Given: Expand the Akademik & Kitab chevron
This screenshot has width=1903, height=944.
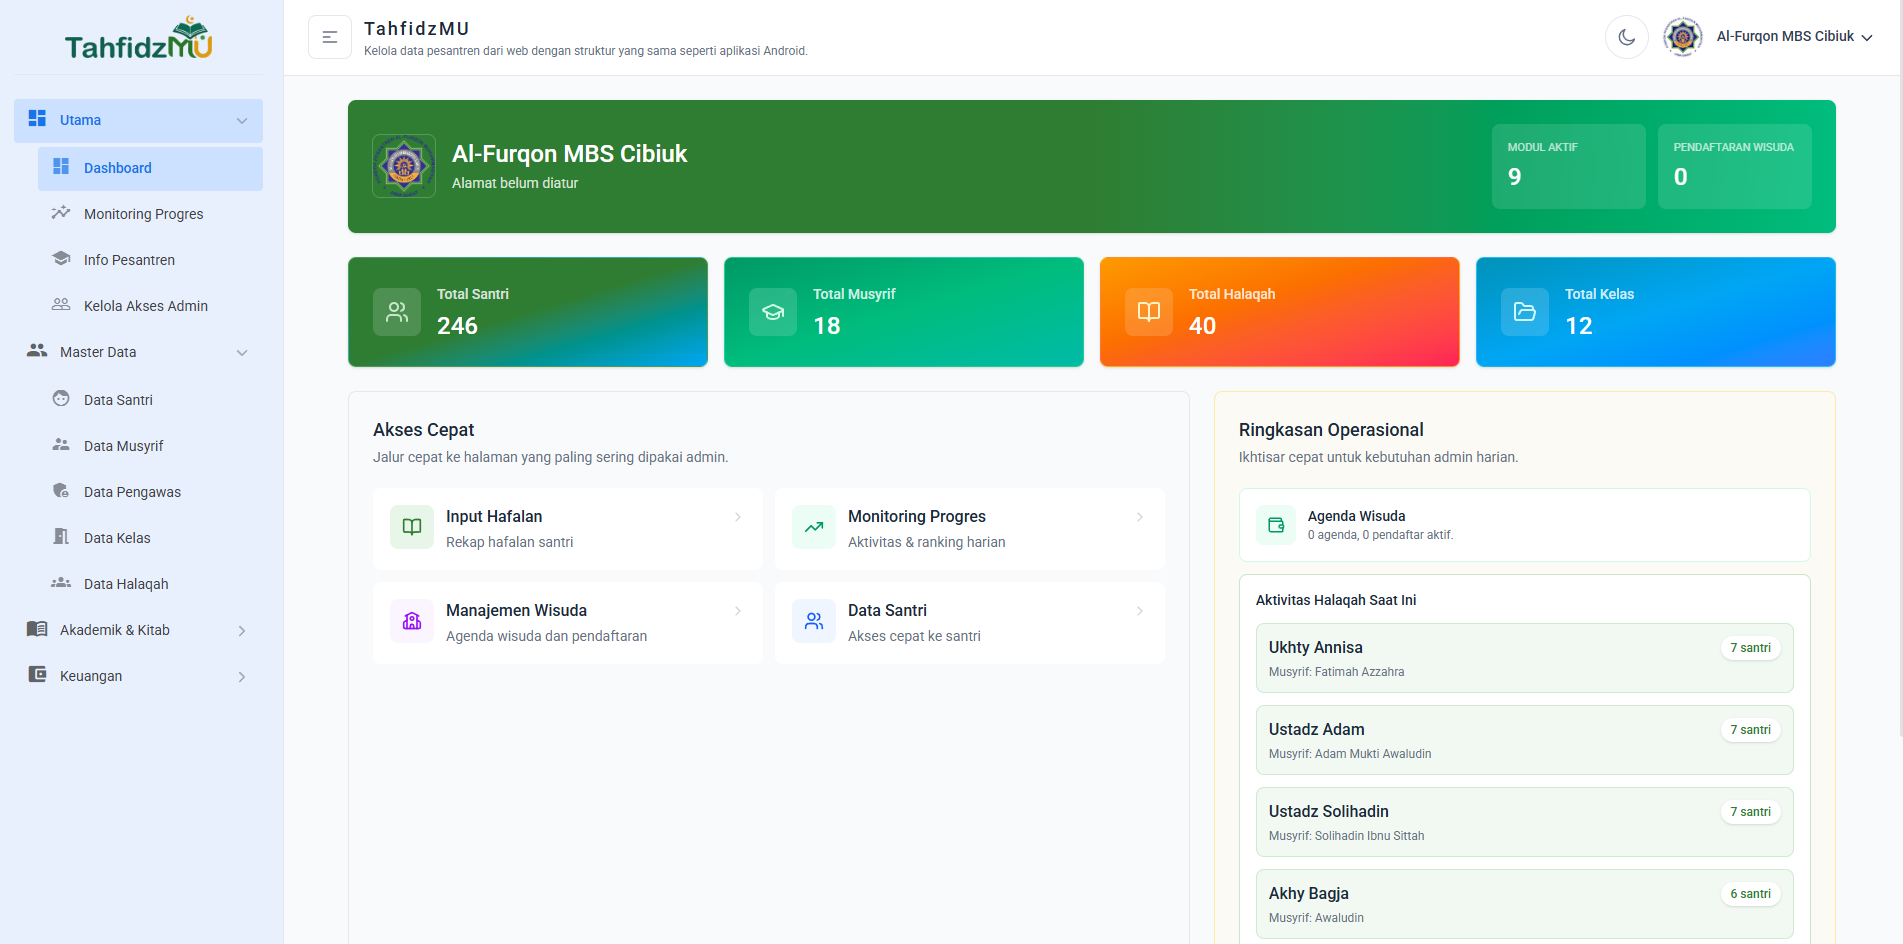Looking at the screenshot, I should click(x=242, y=631).
